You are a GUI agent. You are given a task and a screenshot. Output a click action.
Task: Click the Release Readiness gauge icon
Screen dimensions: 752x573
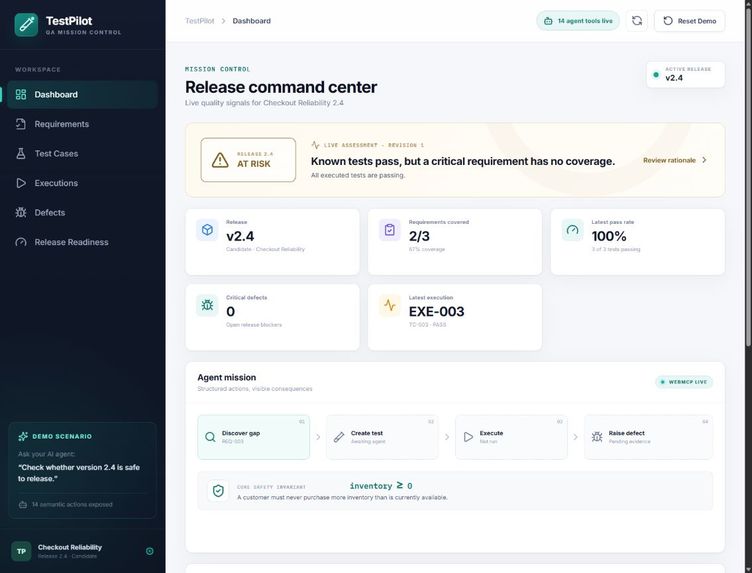[21, 242]
